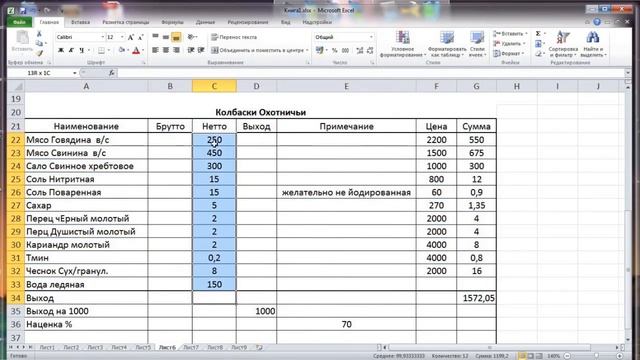Decrease indent in alignment group
Viewport: 640px width, 360px height.
pyautogui.click(x=191, y=50)
